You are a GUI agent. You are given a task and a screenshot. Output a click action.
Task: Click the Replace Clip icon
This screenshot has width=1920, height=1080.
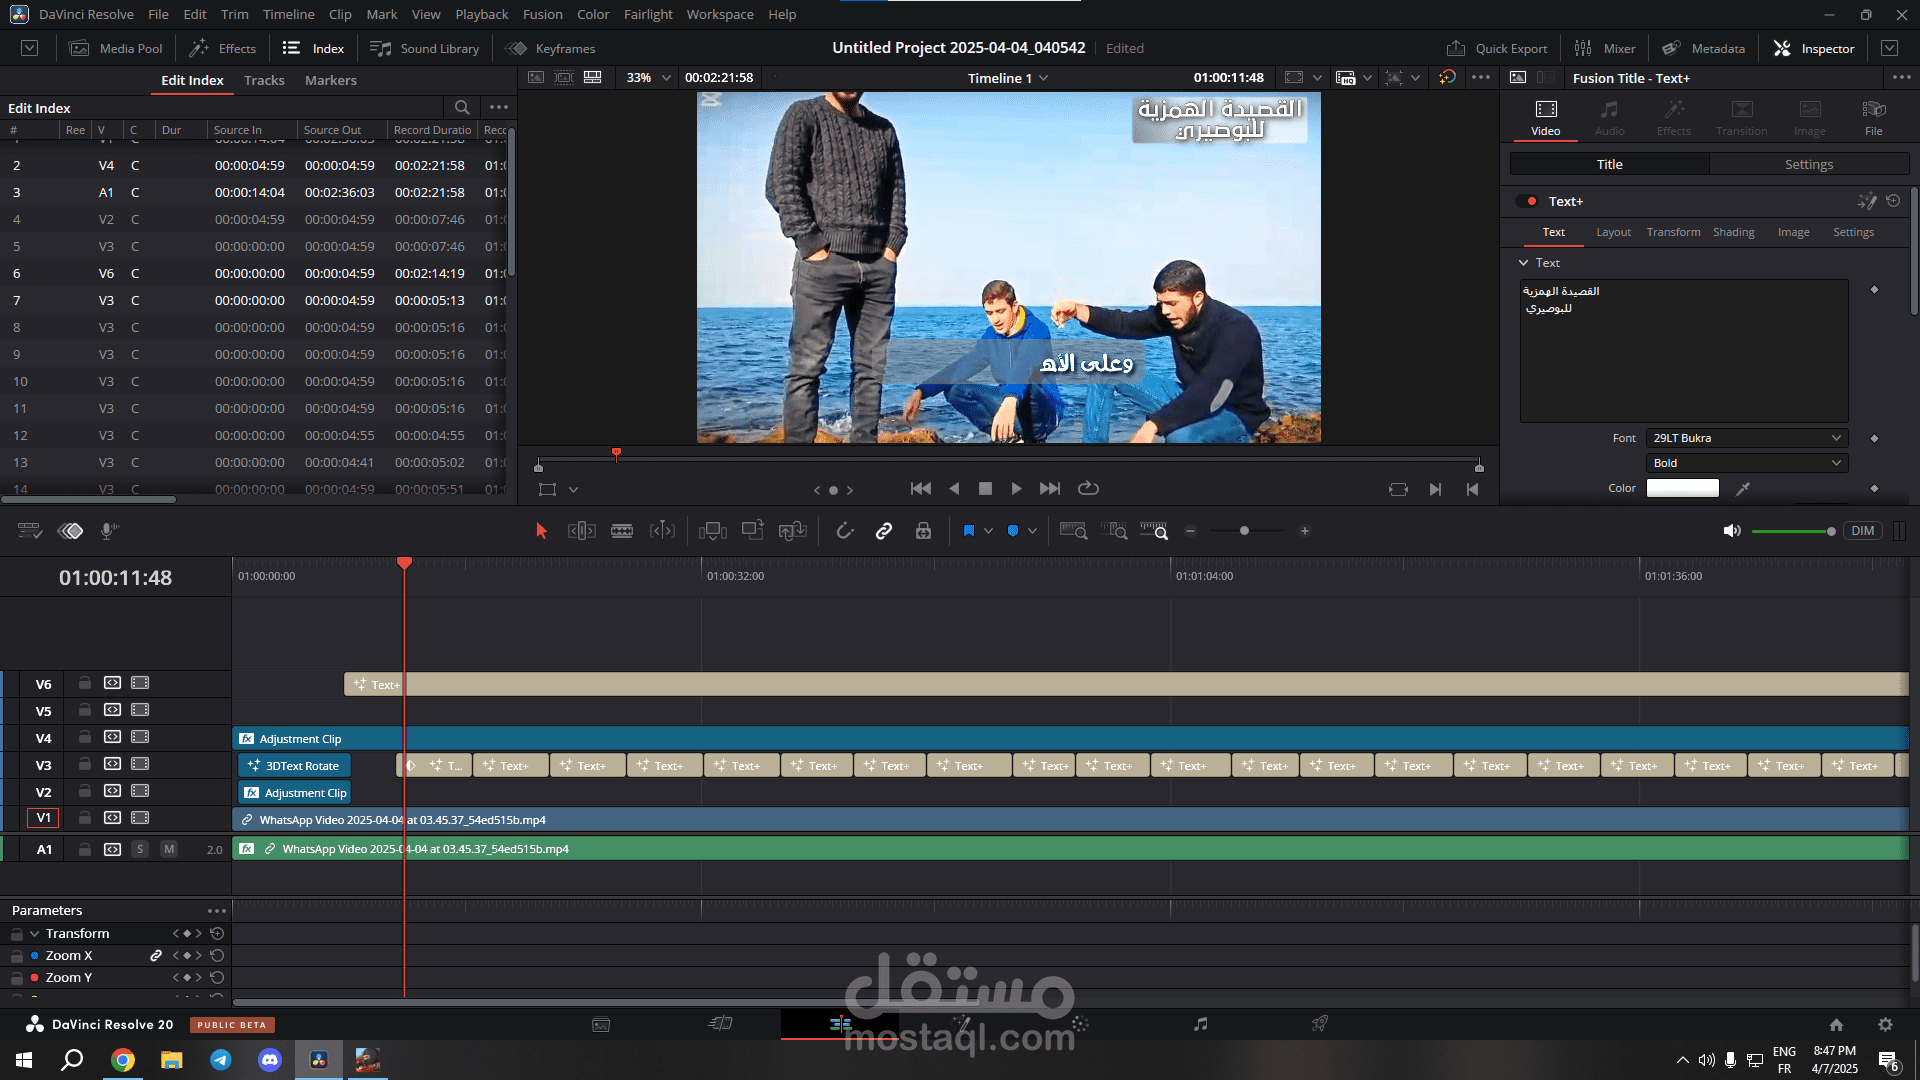tap(793, 531)
